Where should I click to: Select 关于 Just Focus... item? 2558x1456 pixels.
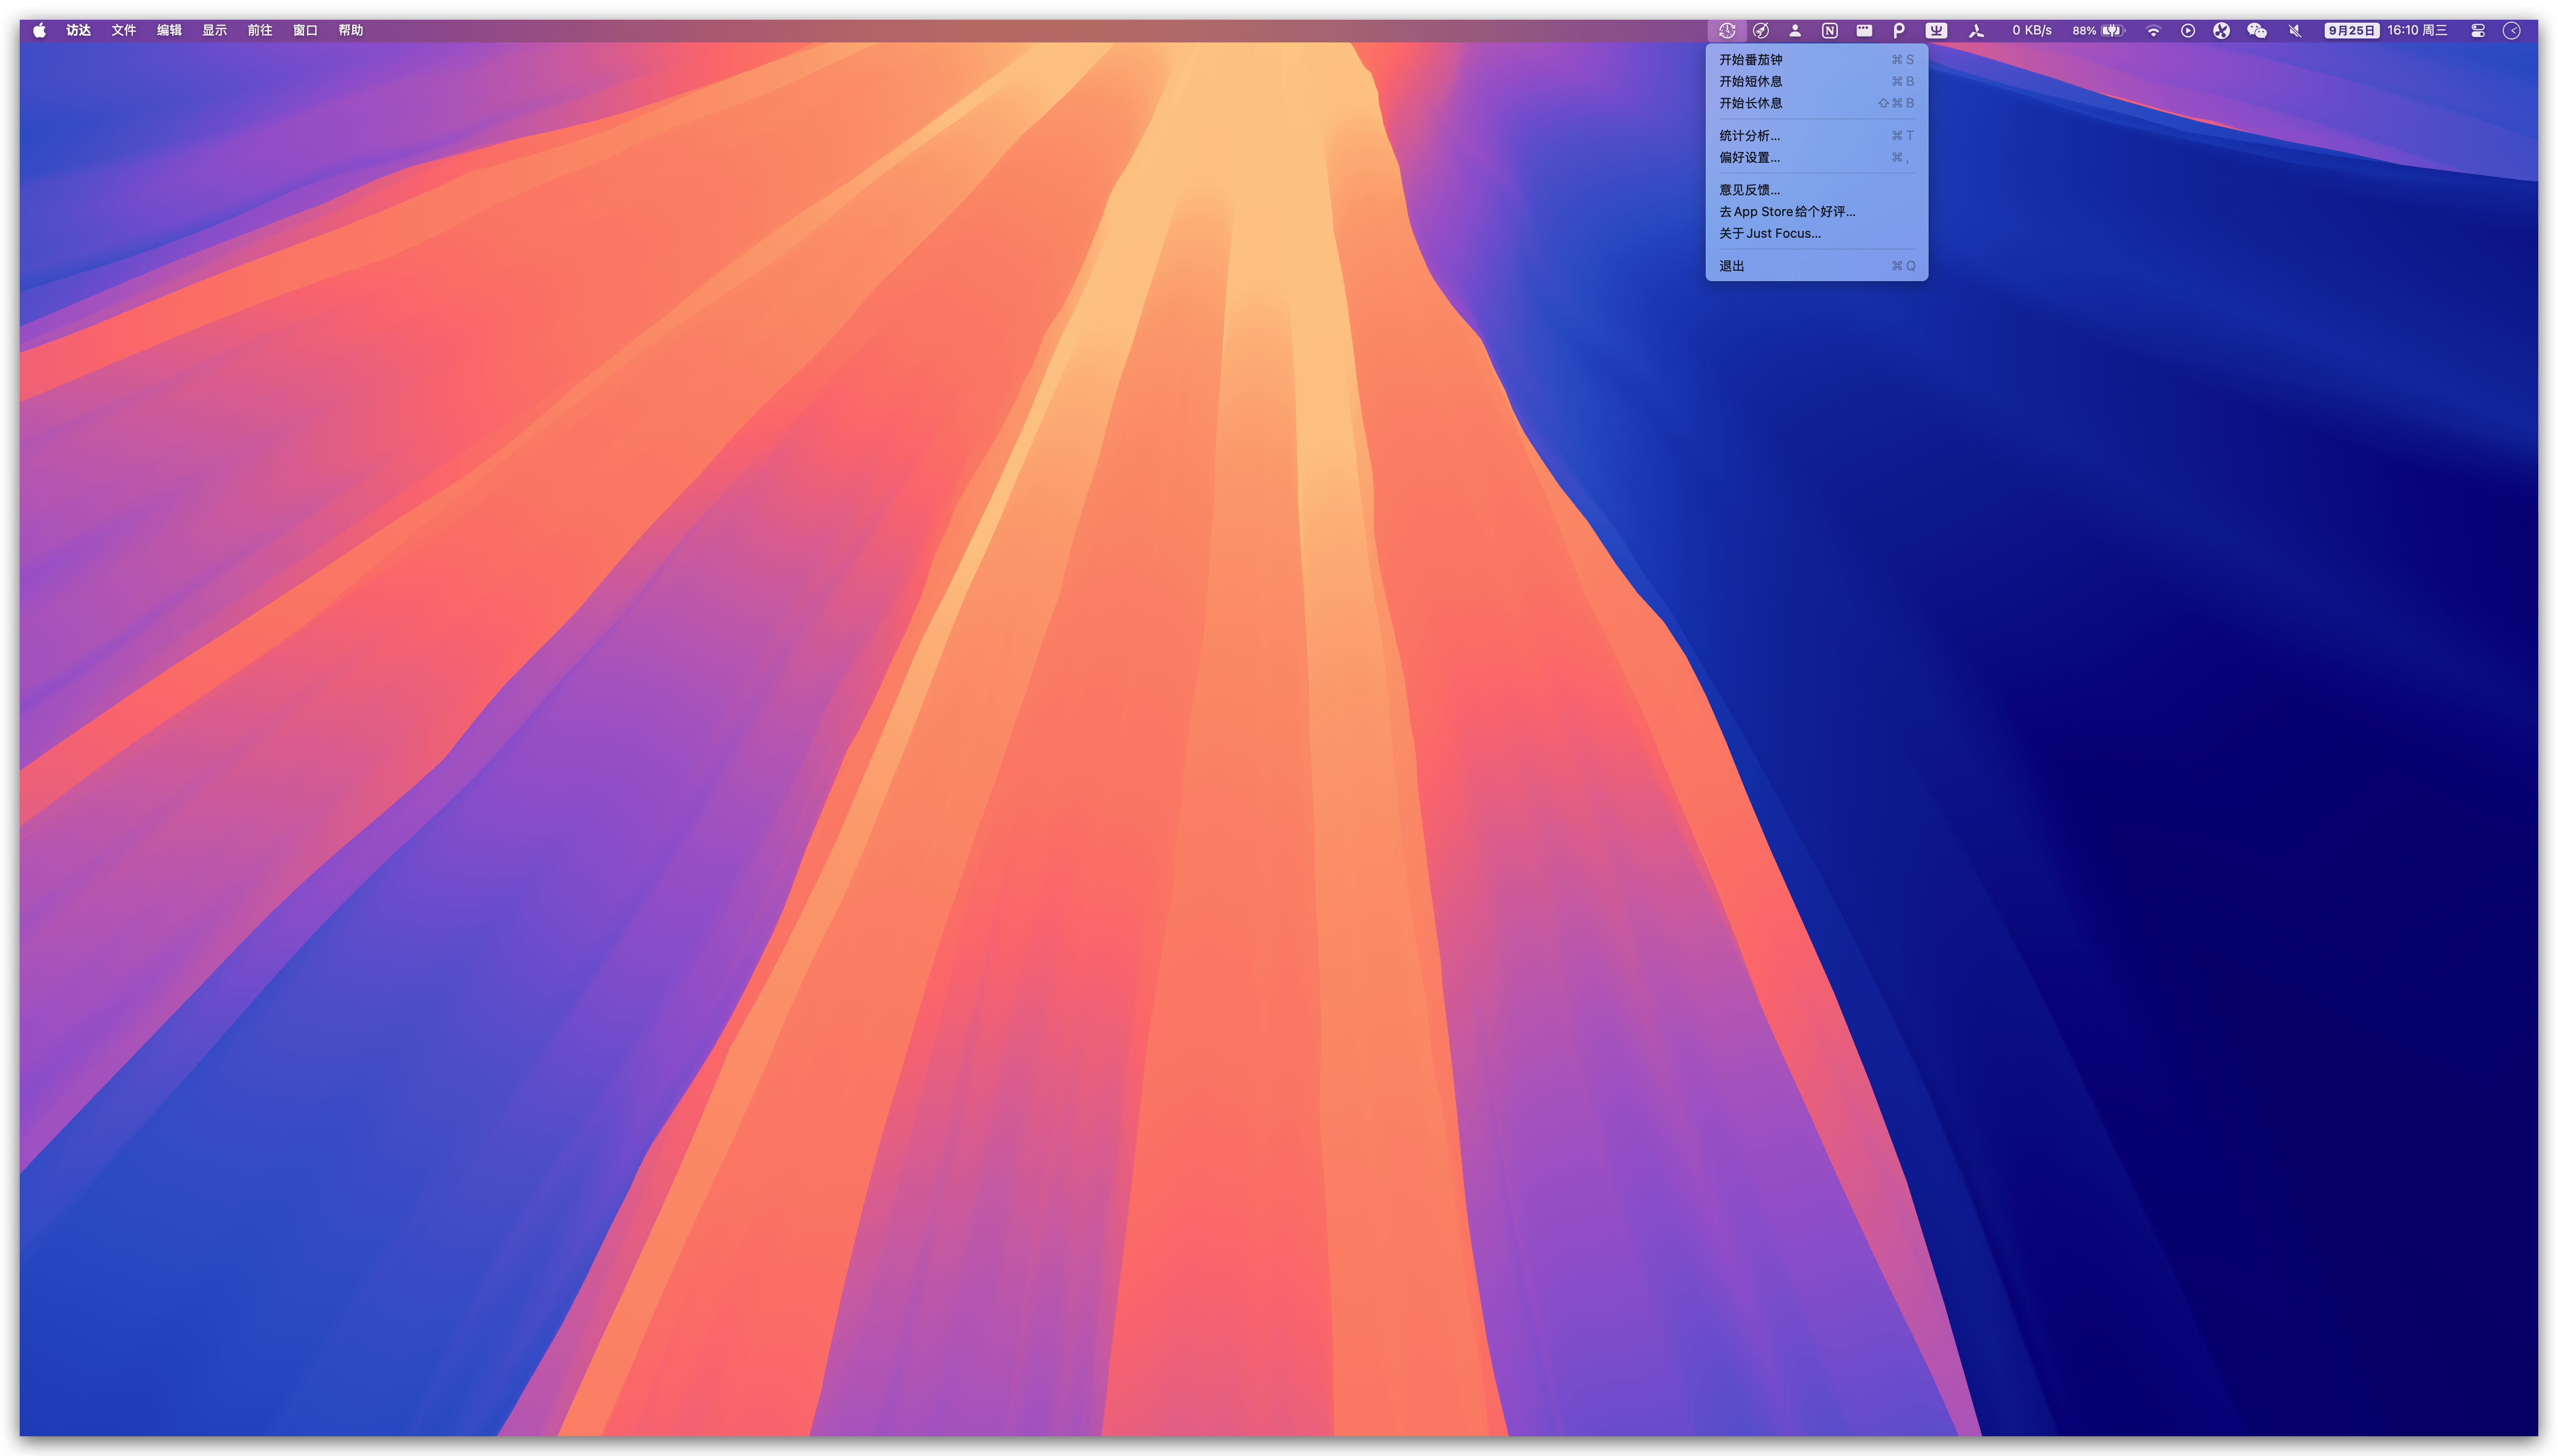click(x=1769, y=234)
